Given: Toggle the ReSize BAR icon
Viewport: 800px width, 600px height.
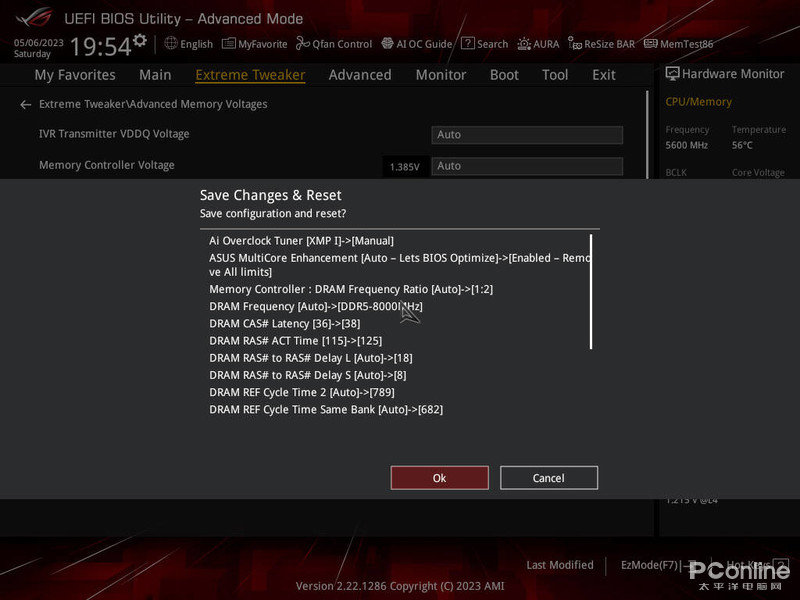Looking at the screenshot, I should click(574, 44).
